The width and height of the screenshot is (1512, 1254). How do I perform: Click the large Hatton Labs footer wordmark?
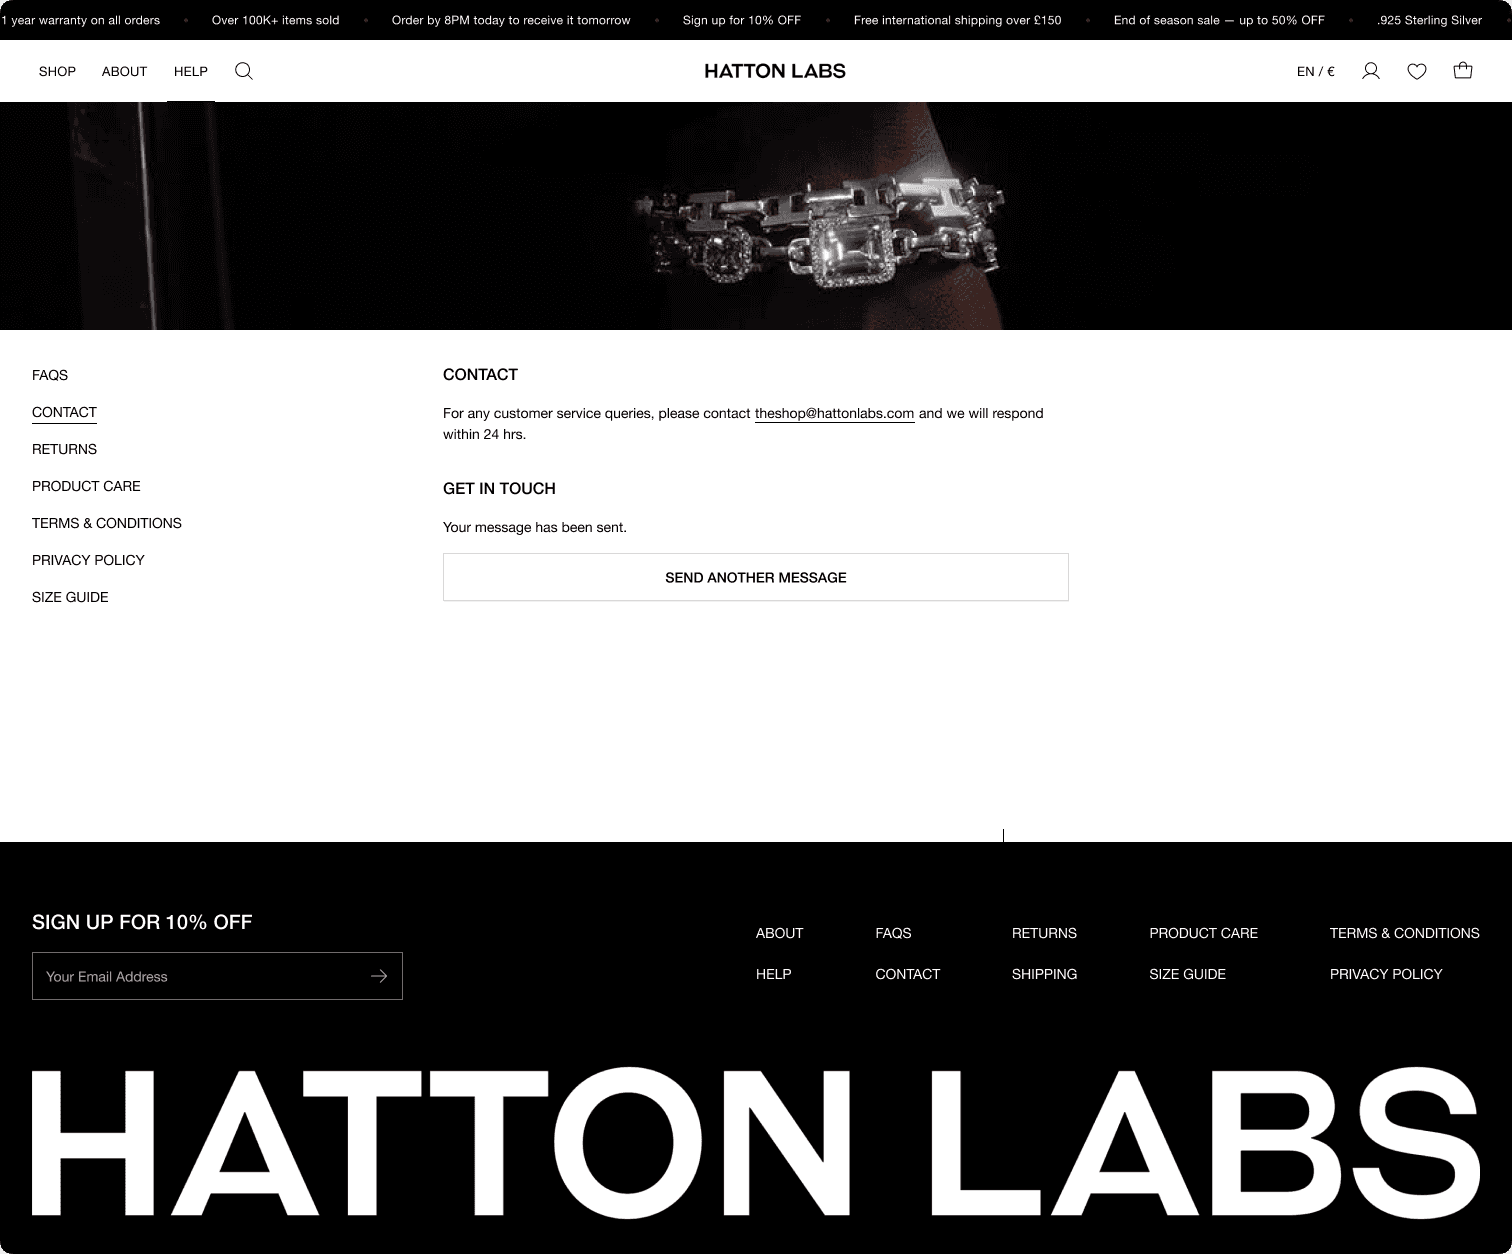pos(756,1142)
